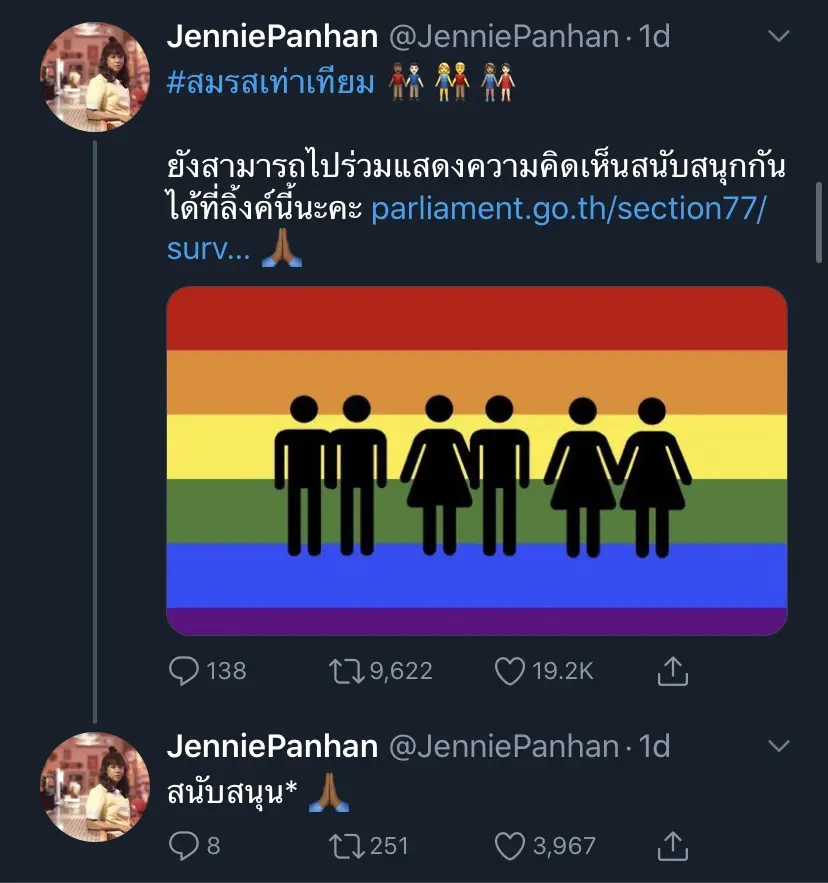Open the #สมรสเท่าเทียม hashtag

270,82
